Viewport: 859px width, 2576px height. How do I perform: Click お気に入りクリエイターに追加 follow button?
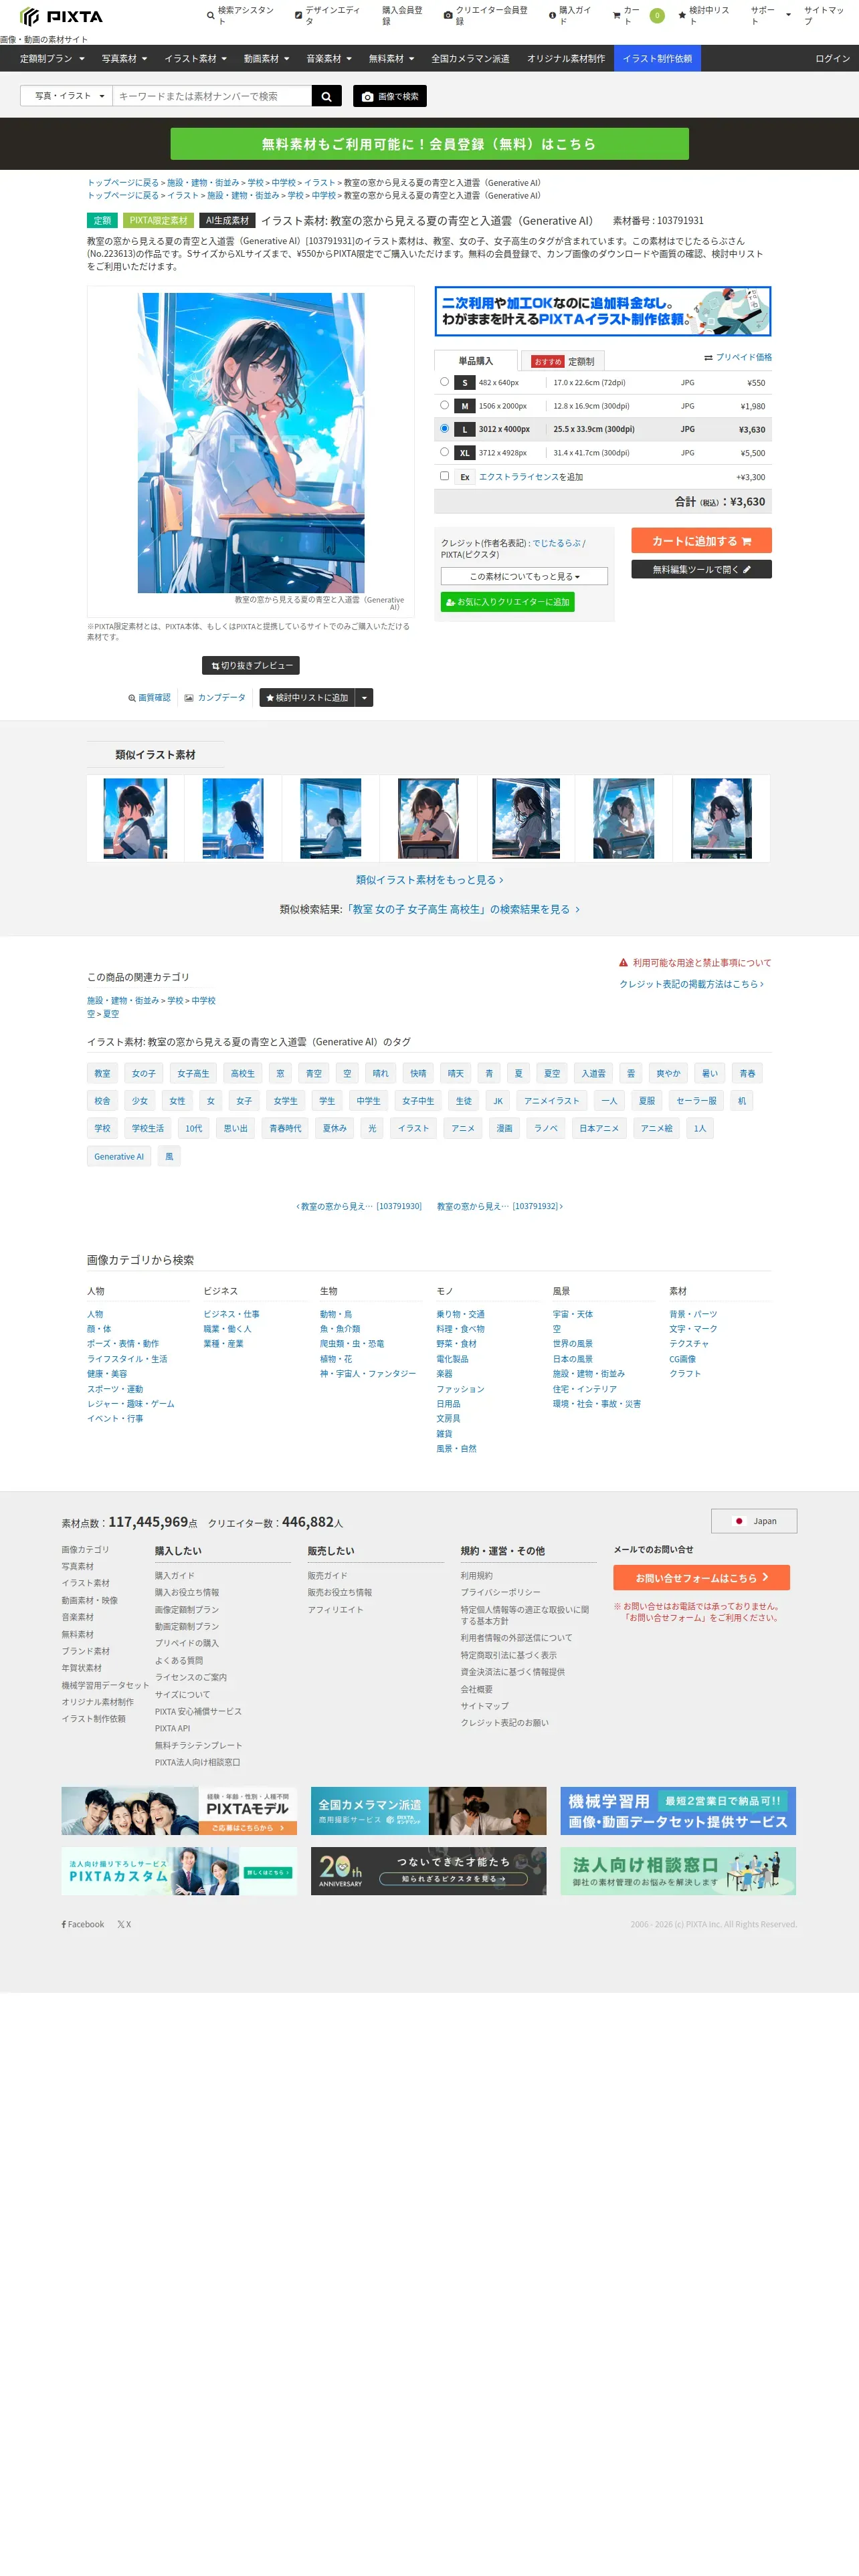(508, 602)
